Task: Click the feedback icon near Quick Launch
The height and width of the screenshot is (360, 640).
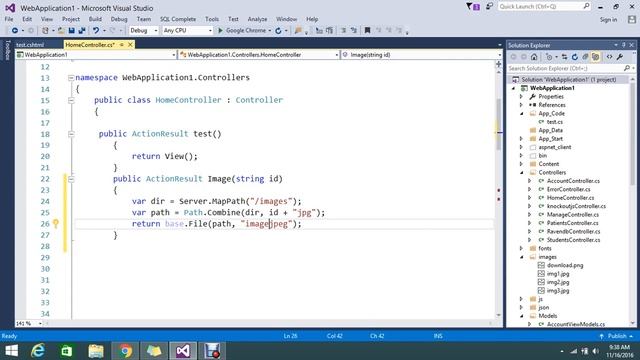Action: click(x=489, y=6)
